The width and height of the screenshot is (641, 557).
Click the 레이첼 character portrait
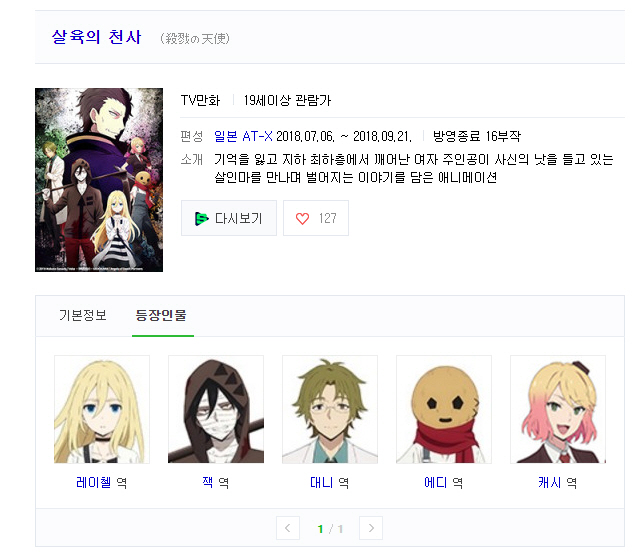[x=102, y=409]
